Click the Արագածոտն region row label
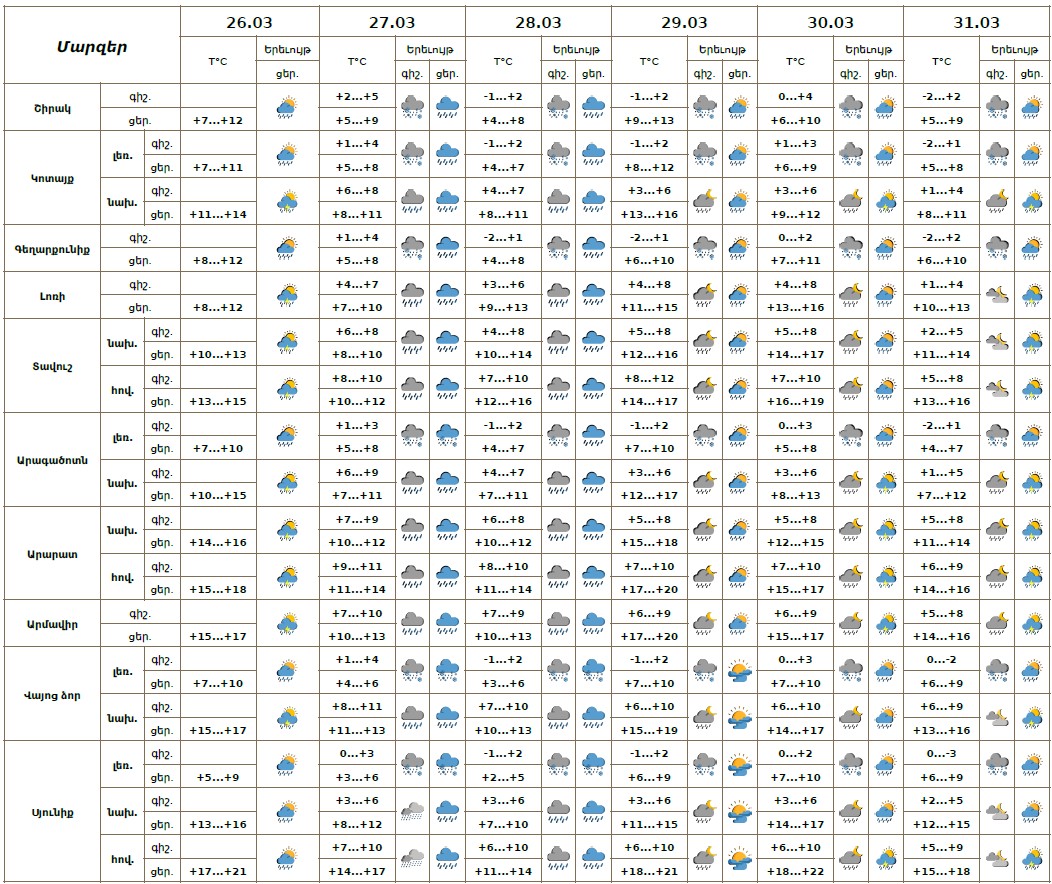This screenshot has height=884, width=1052. pyautogui.click(x=48, y=459)
